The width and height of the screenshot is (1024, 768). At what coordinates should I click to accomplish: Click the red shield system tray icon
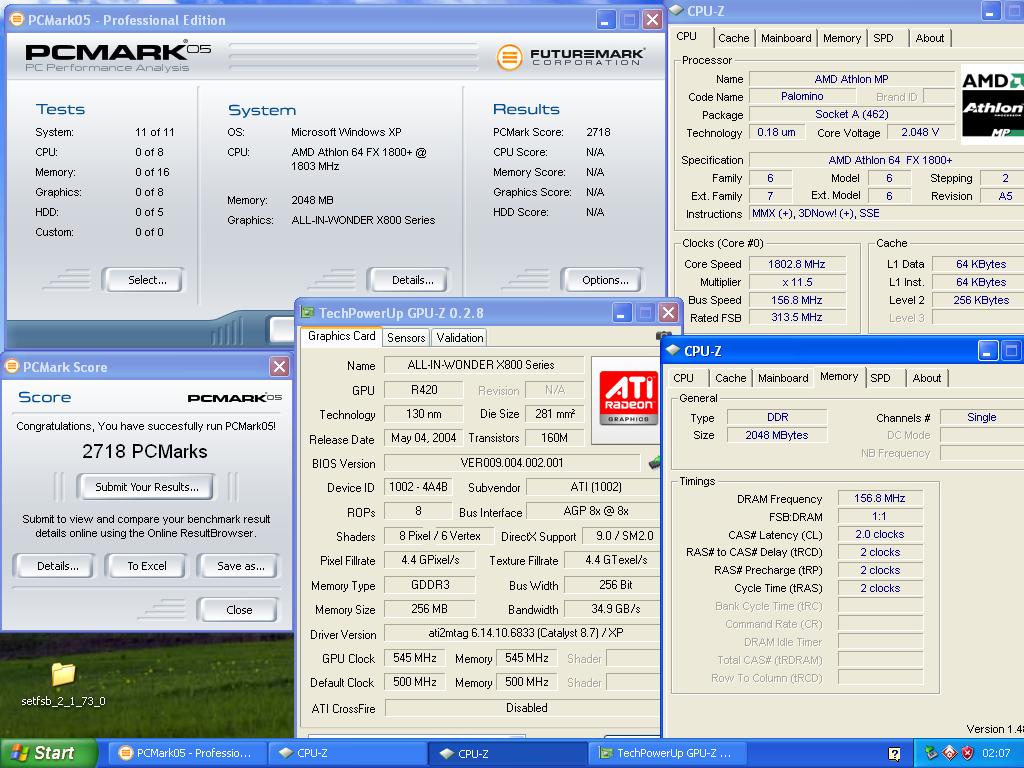click(968, 753)
